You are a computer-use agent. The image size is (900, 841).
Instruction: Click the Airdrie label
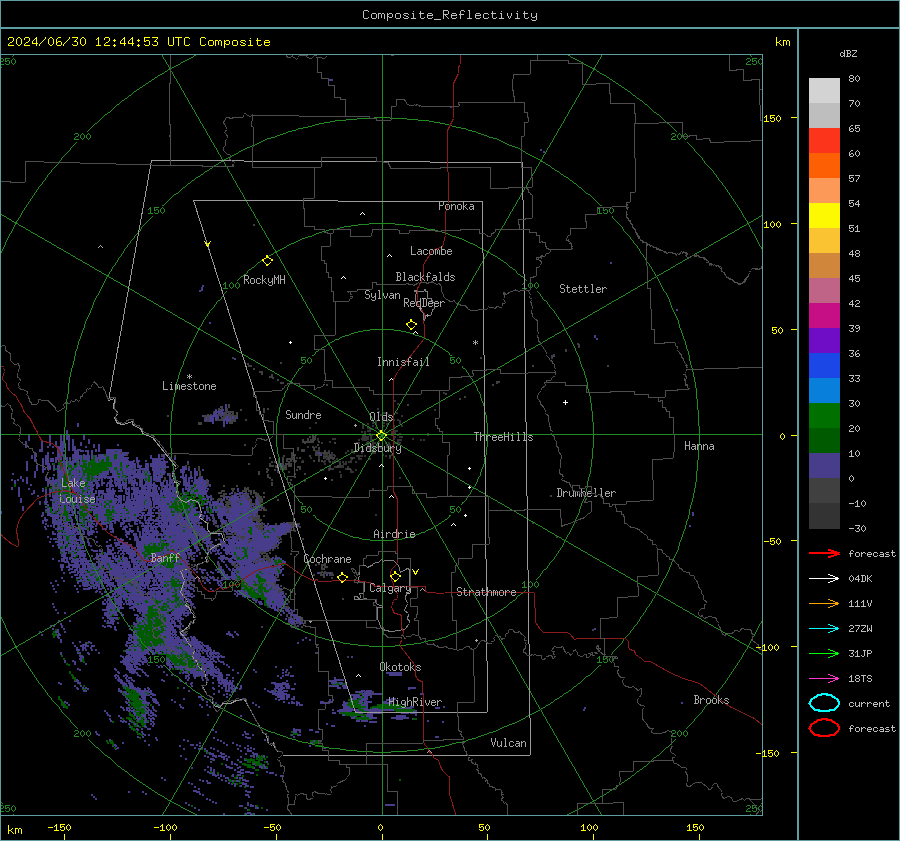[x=394, y=534]
